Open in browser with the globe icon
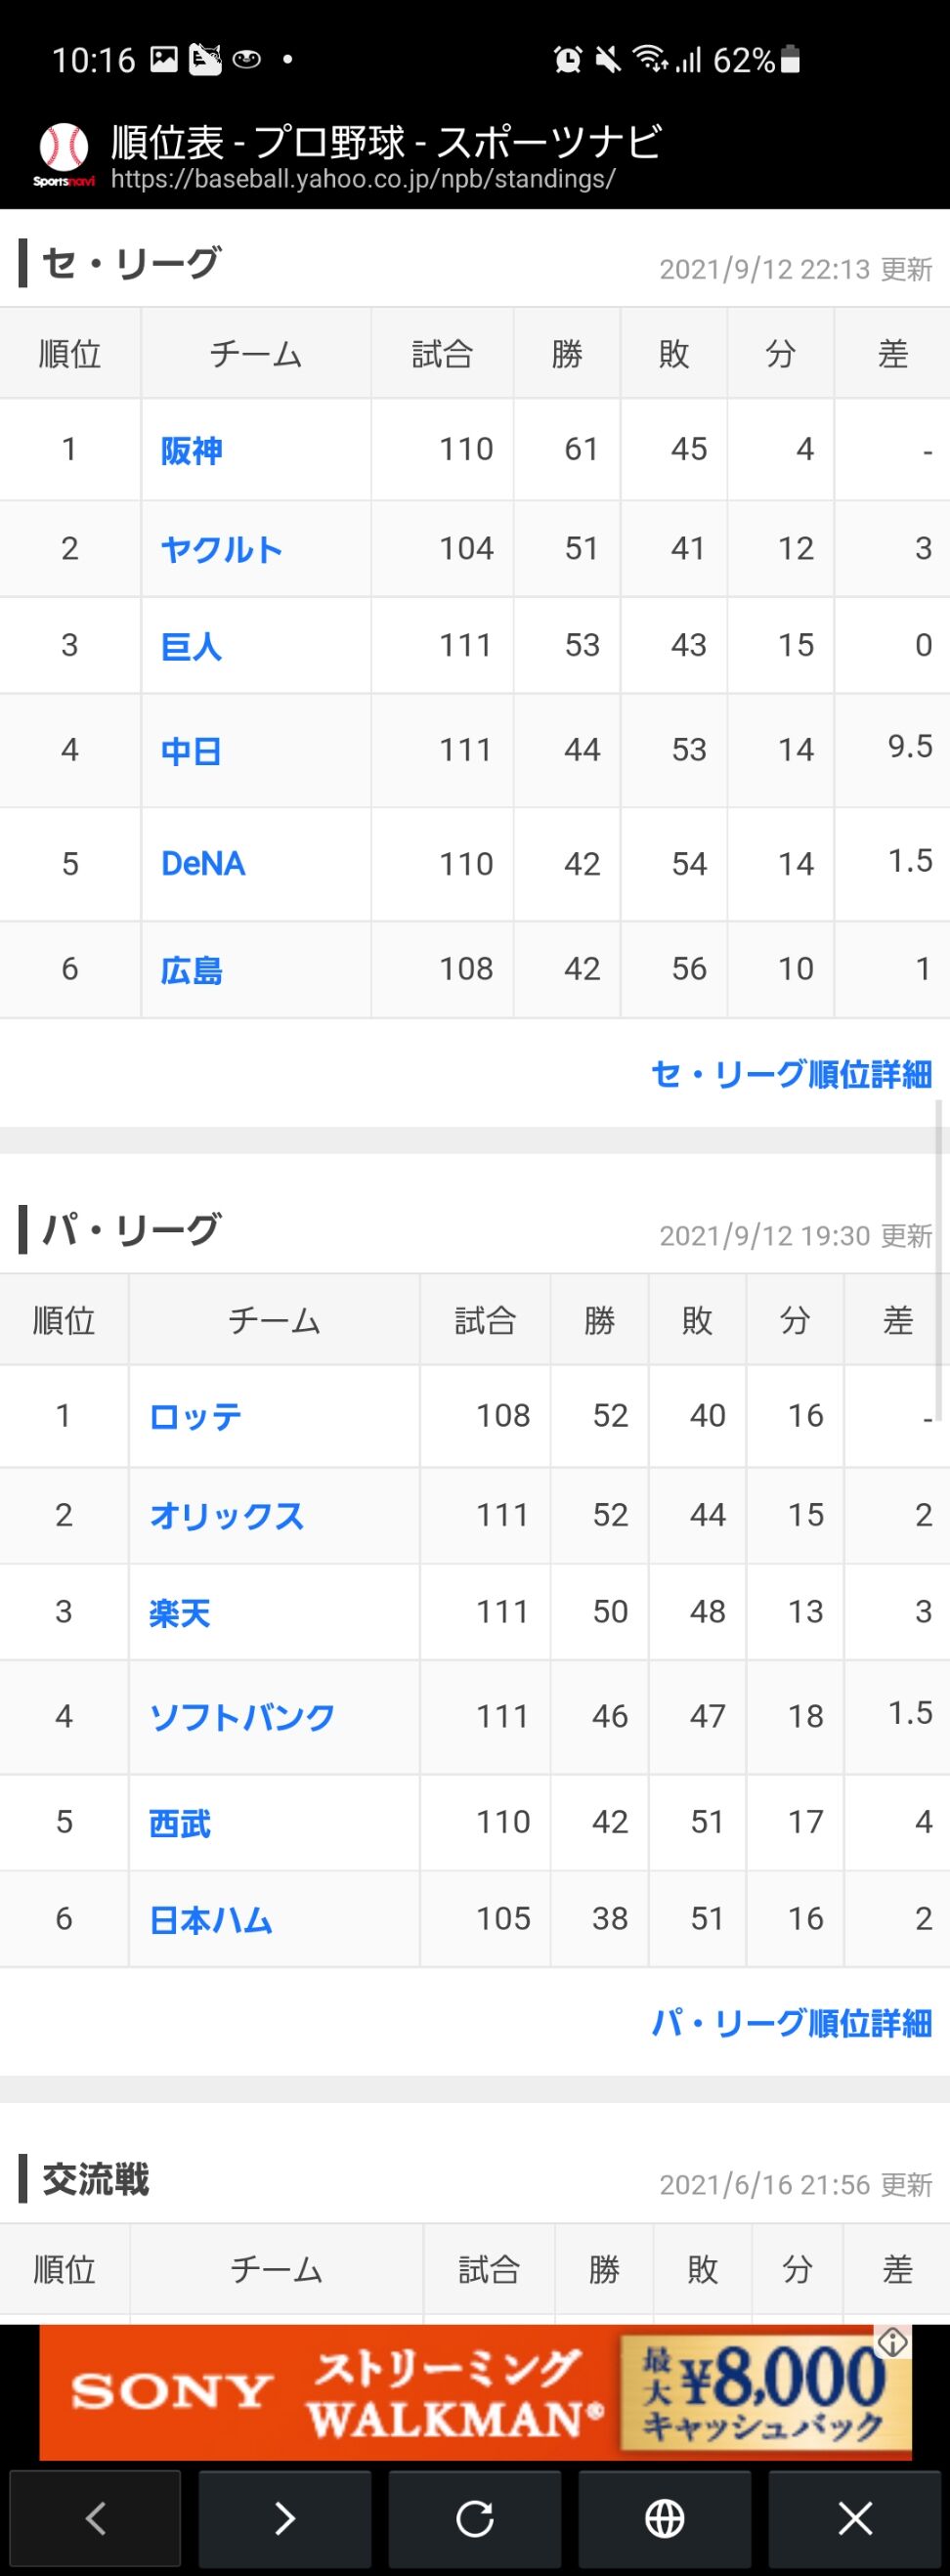950x2576 pixels. pyautogui.click(x=665, y=2517)
